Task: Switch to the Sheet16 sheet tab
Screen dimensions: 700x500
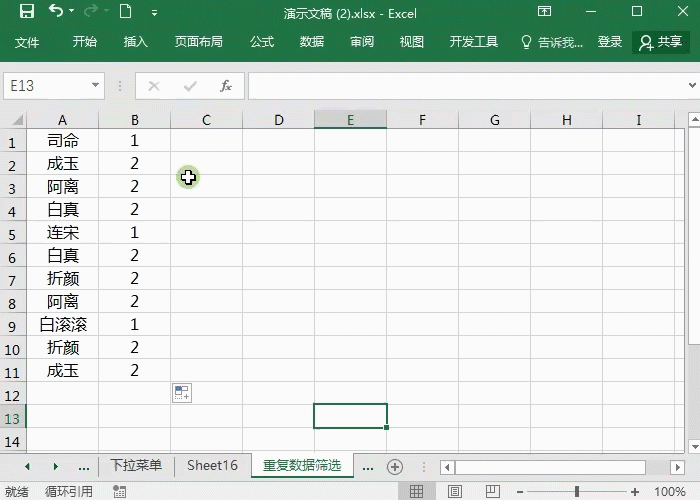Action: click(212, 465)
